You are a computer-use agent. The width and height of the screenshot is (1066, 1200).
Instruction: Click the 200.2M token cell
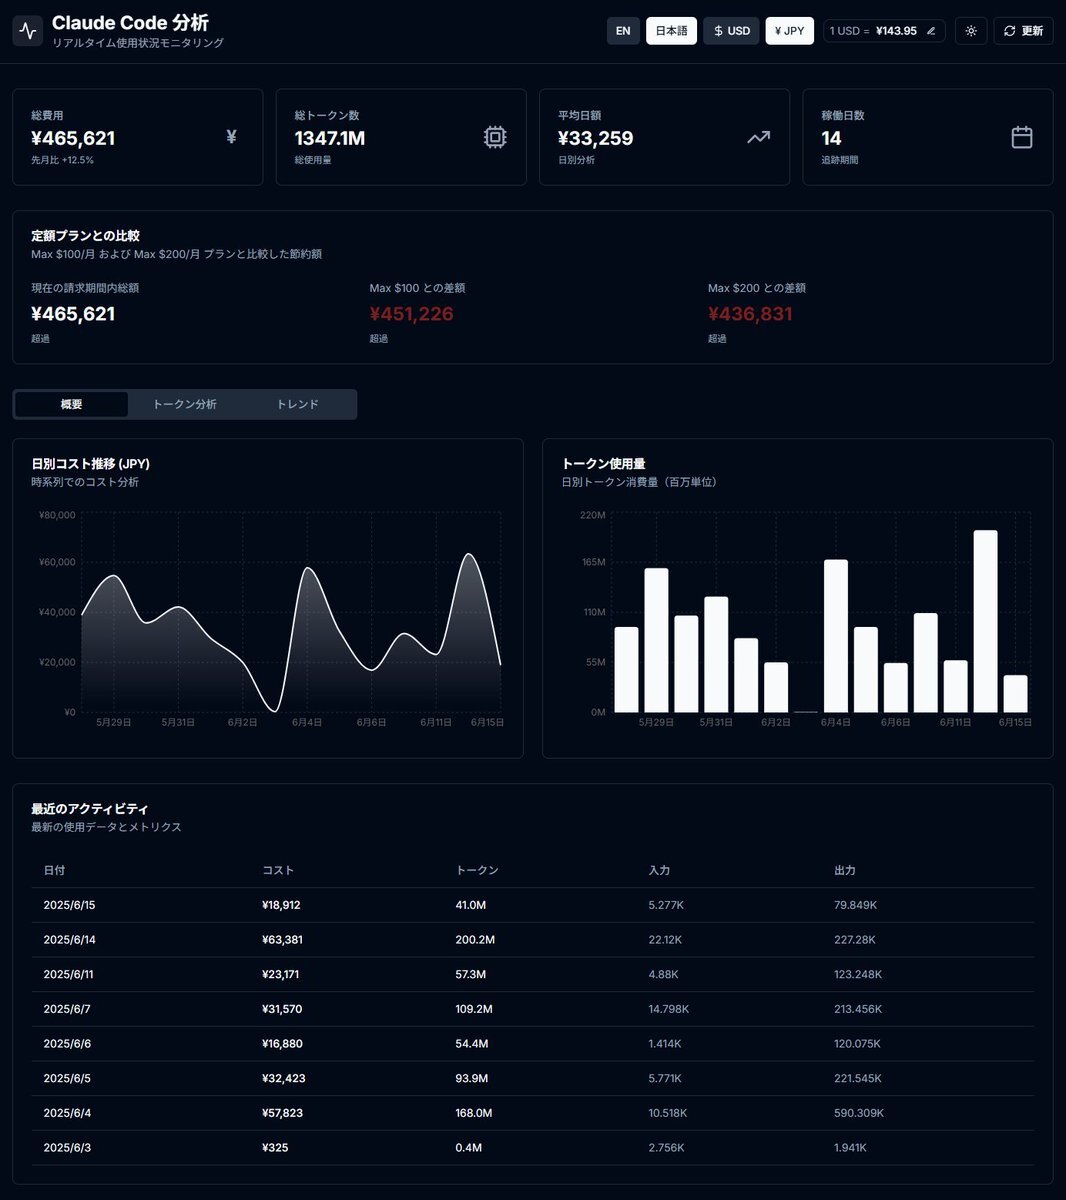click(475, 940)
